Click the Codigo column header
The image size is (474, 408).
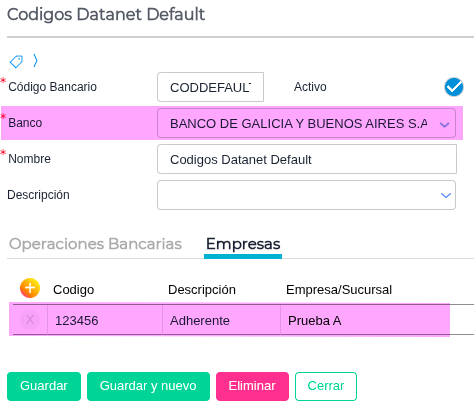pos(73,290)
